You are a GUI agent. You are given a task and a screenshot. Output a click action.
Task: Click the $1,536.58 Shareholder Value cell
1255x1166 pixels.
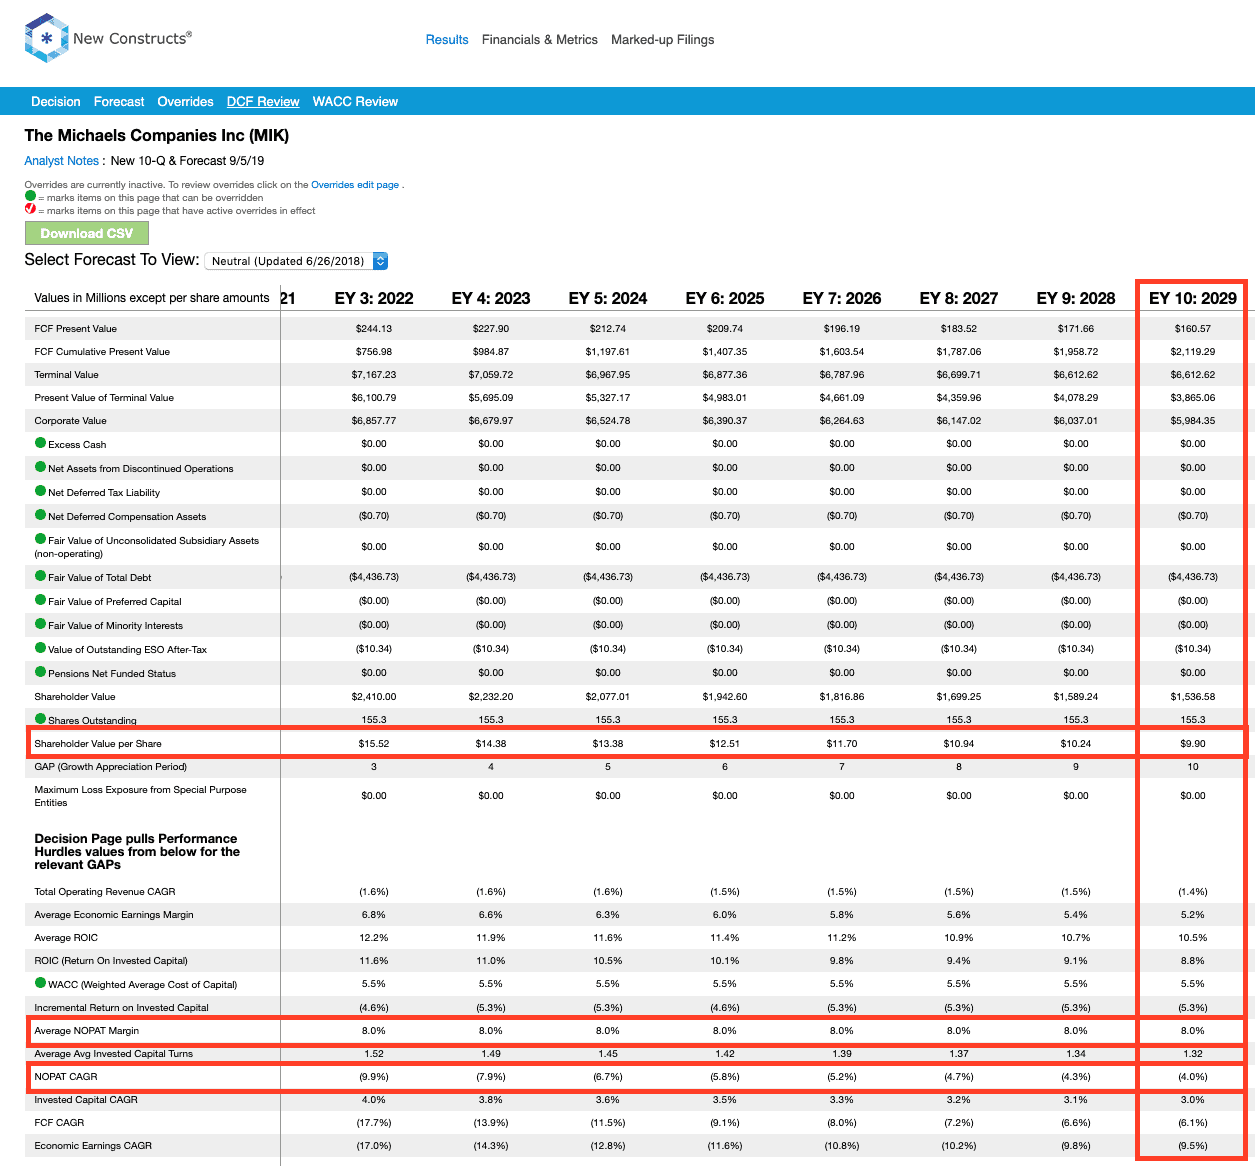click(x=1193, y=697)
